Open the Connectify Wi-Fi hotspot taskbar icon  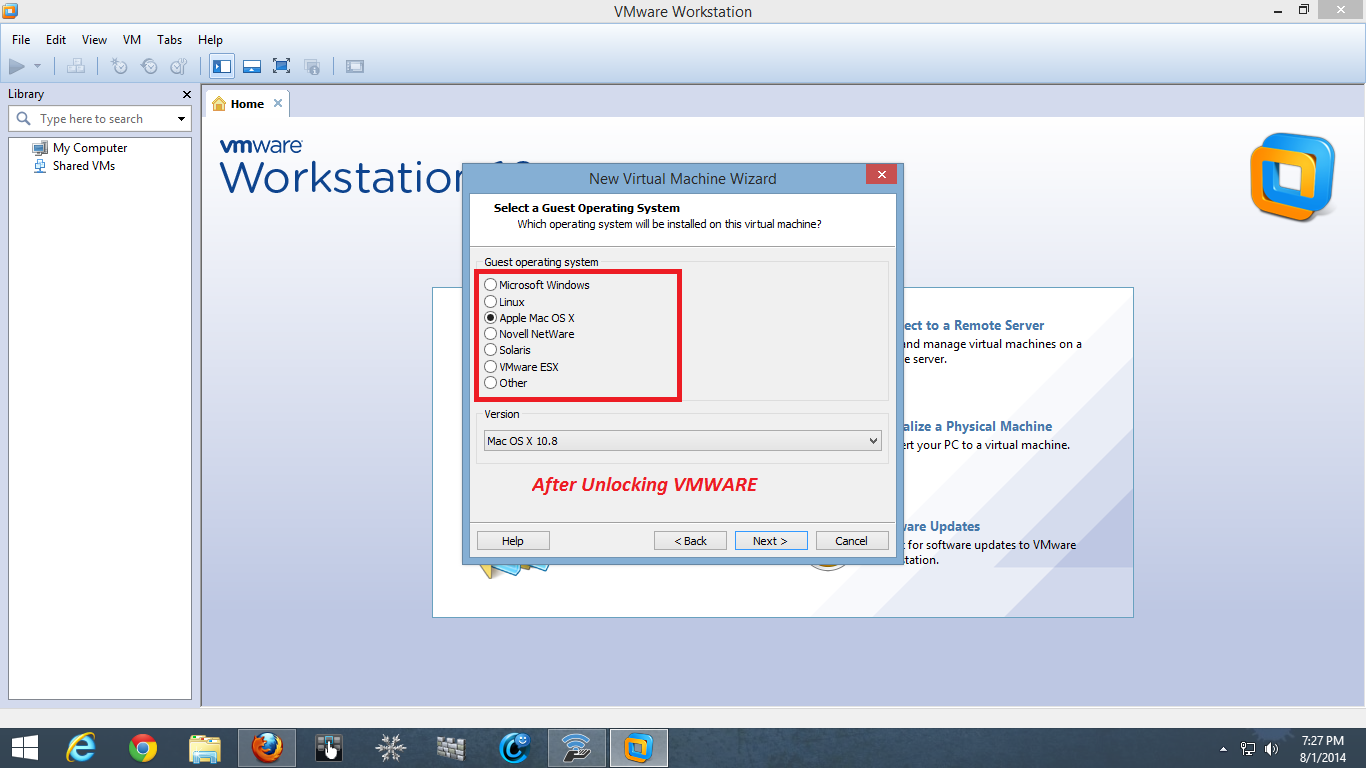pyautogui.click(x=576, y=748)
